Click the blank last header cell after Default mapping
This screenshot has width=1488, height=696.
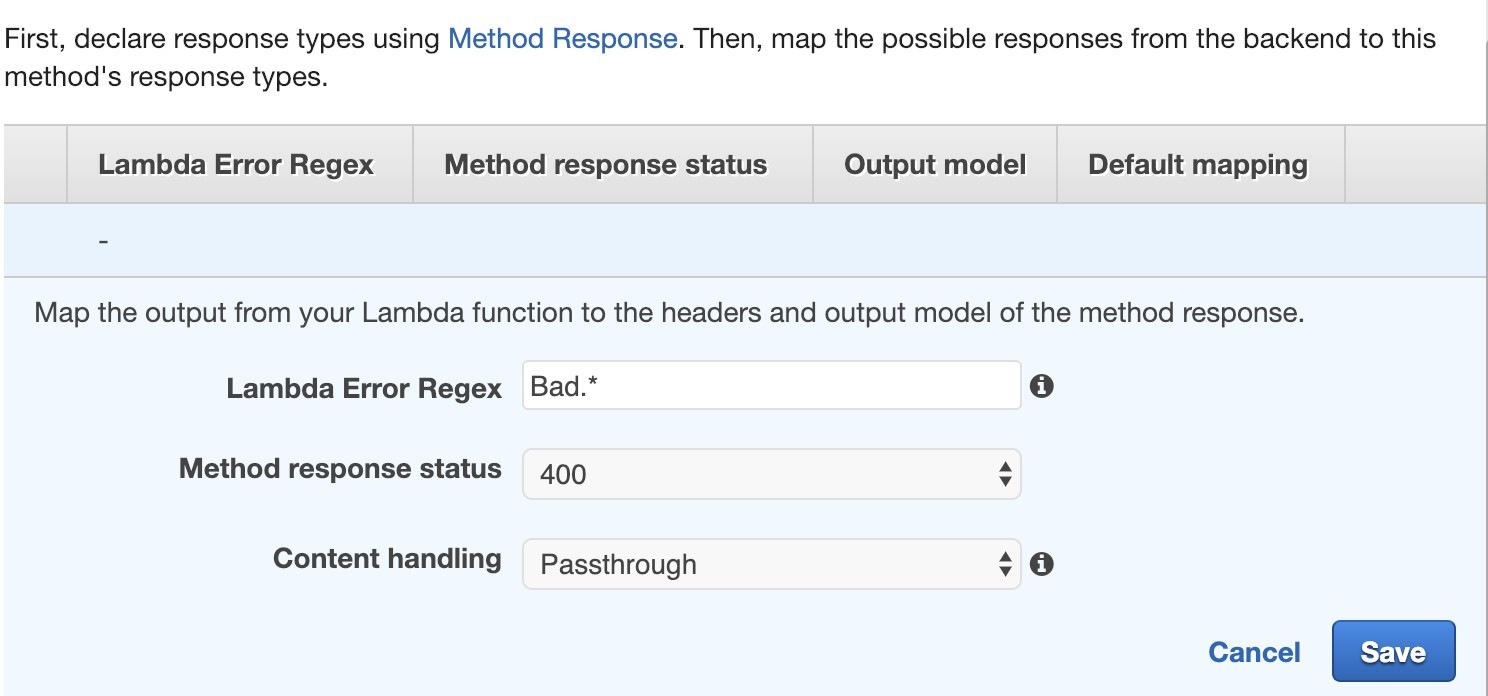coord(1416,165)
